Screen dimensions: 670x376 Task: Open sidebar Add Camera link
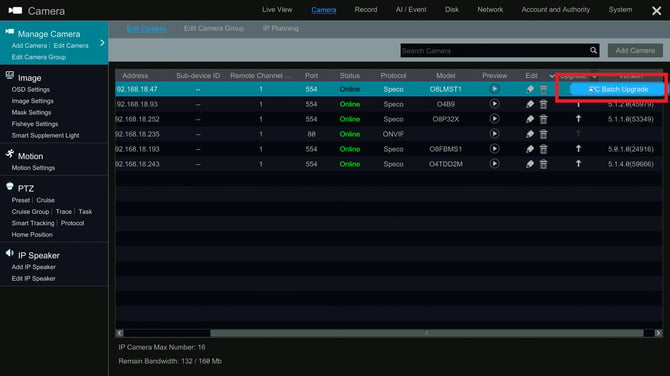coord(29,45)
